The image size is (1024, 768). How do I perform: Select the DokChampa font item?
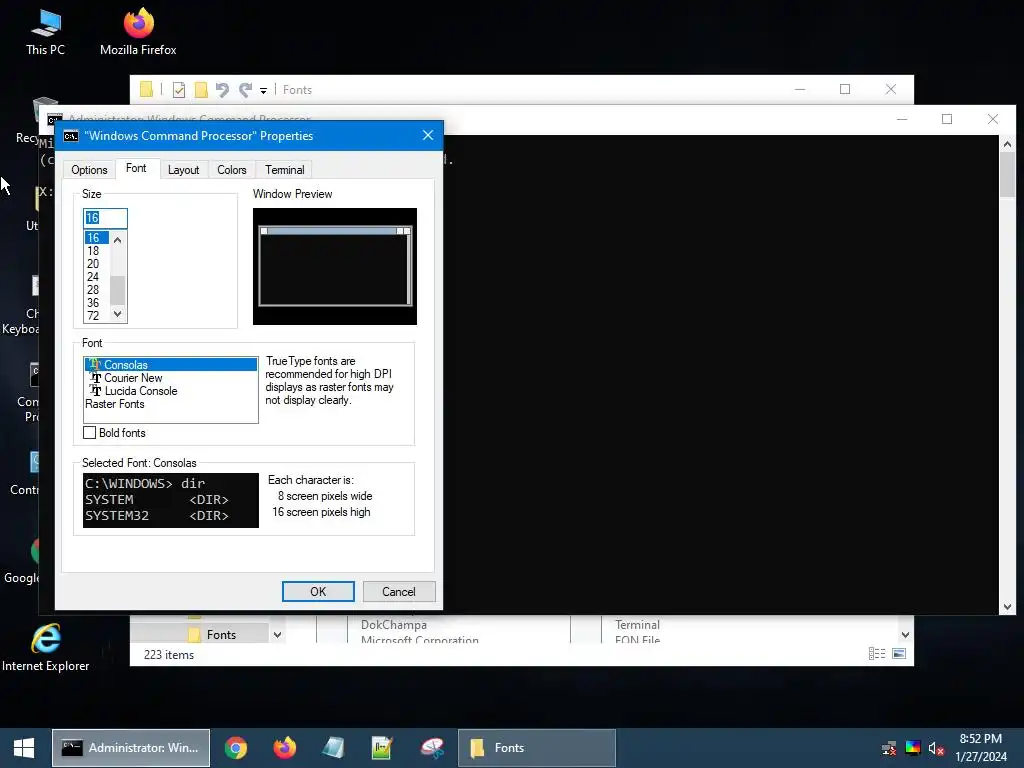(x=419, y=631)
